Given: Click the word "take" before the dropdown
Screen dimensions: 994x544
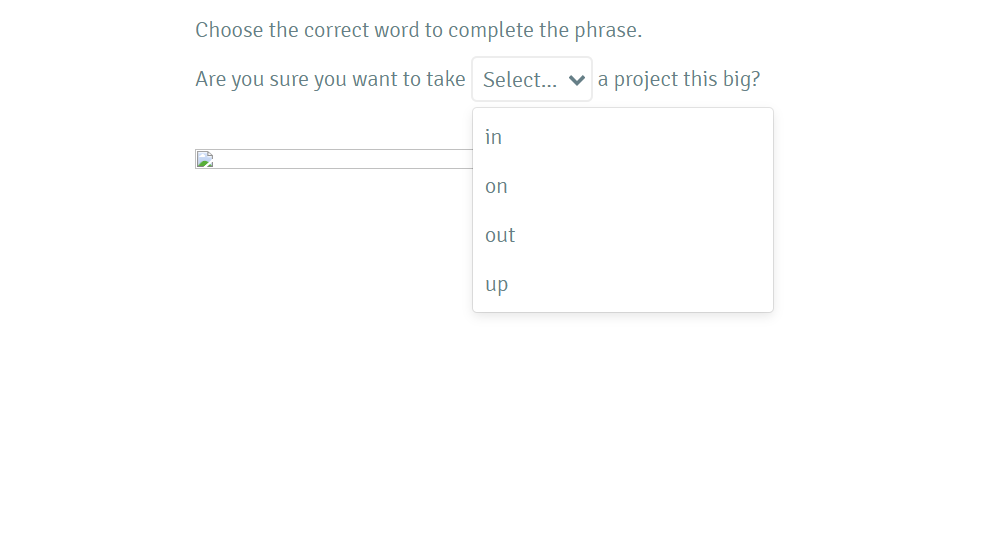Looking at the screenshot, I should [445, 79].
